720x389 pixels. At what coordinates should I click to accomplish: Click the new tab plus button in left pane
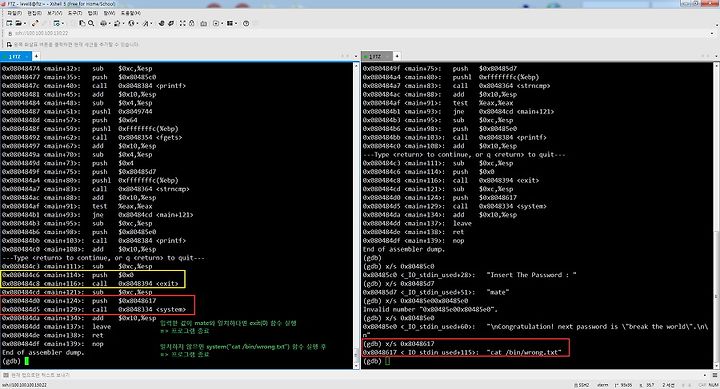click(36, 56)
